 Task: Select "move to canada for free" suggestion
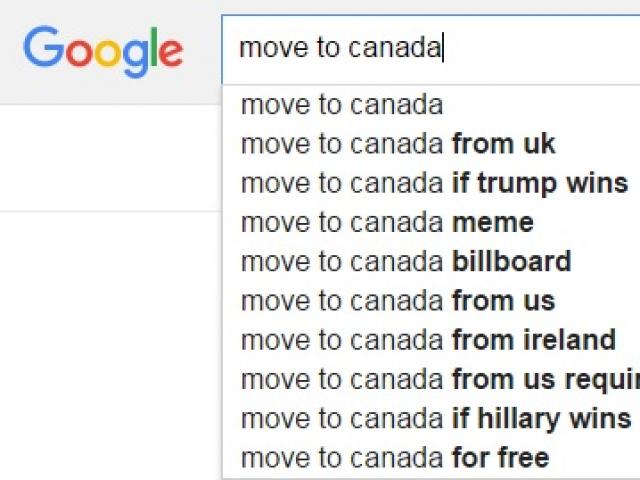pyautogui.click(x=395, y=458)
